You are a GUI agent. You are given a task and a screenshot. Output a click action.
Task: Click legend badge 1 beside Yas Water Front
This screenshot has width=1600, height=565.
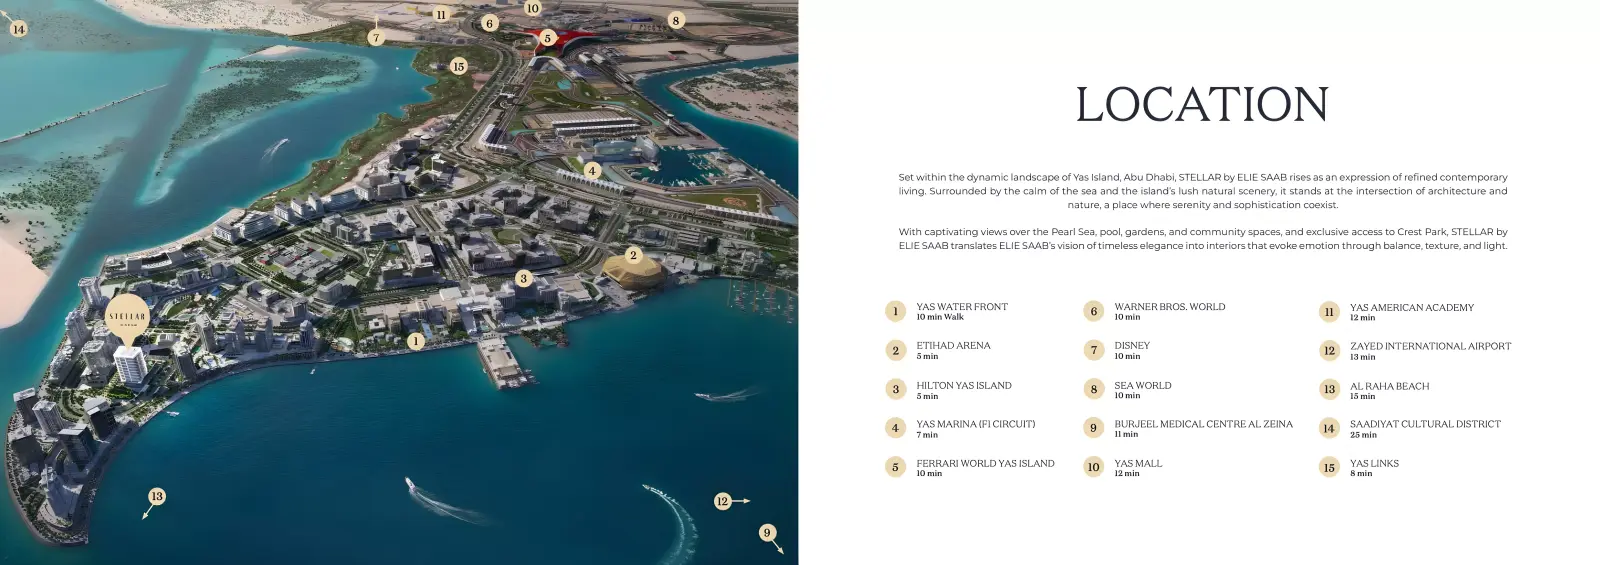click(895, 311)
